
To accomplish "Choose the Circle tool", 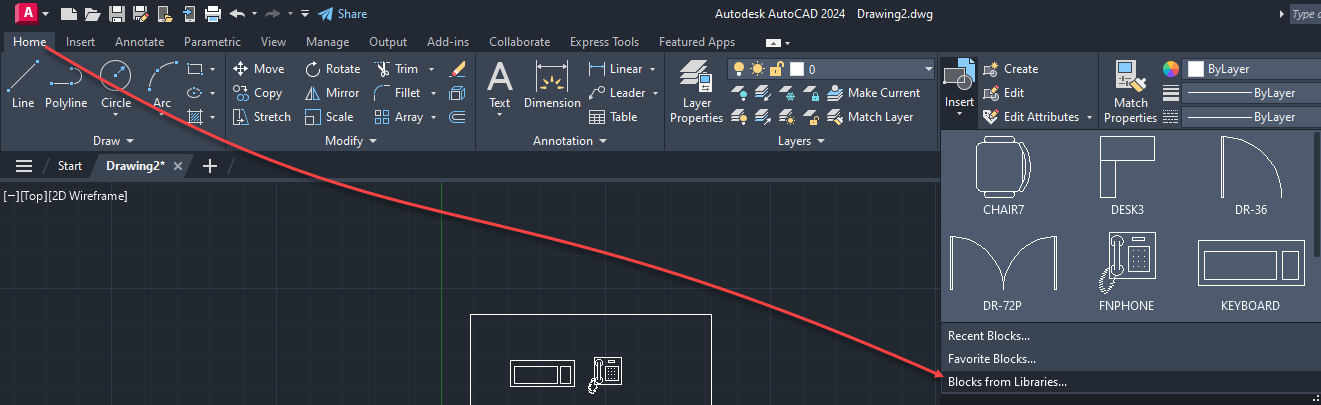I will click(116, 84).
